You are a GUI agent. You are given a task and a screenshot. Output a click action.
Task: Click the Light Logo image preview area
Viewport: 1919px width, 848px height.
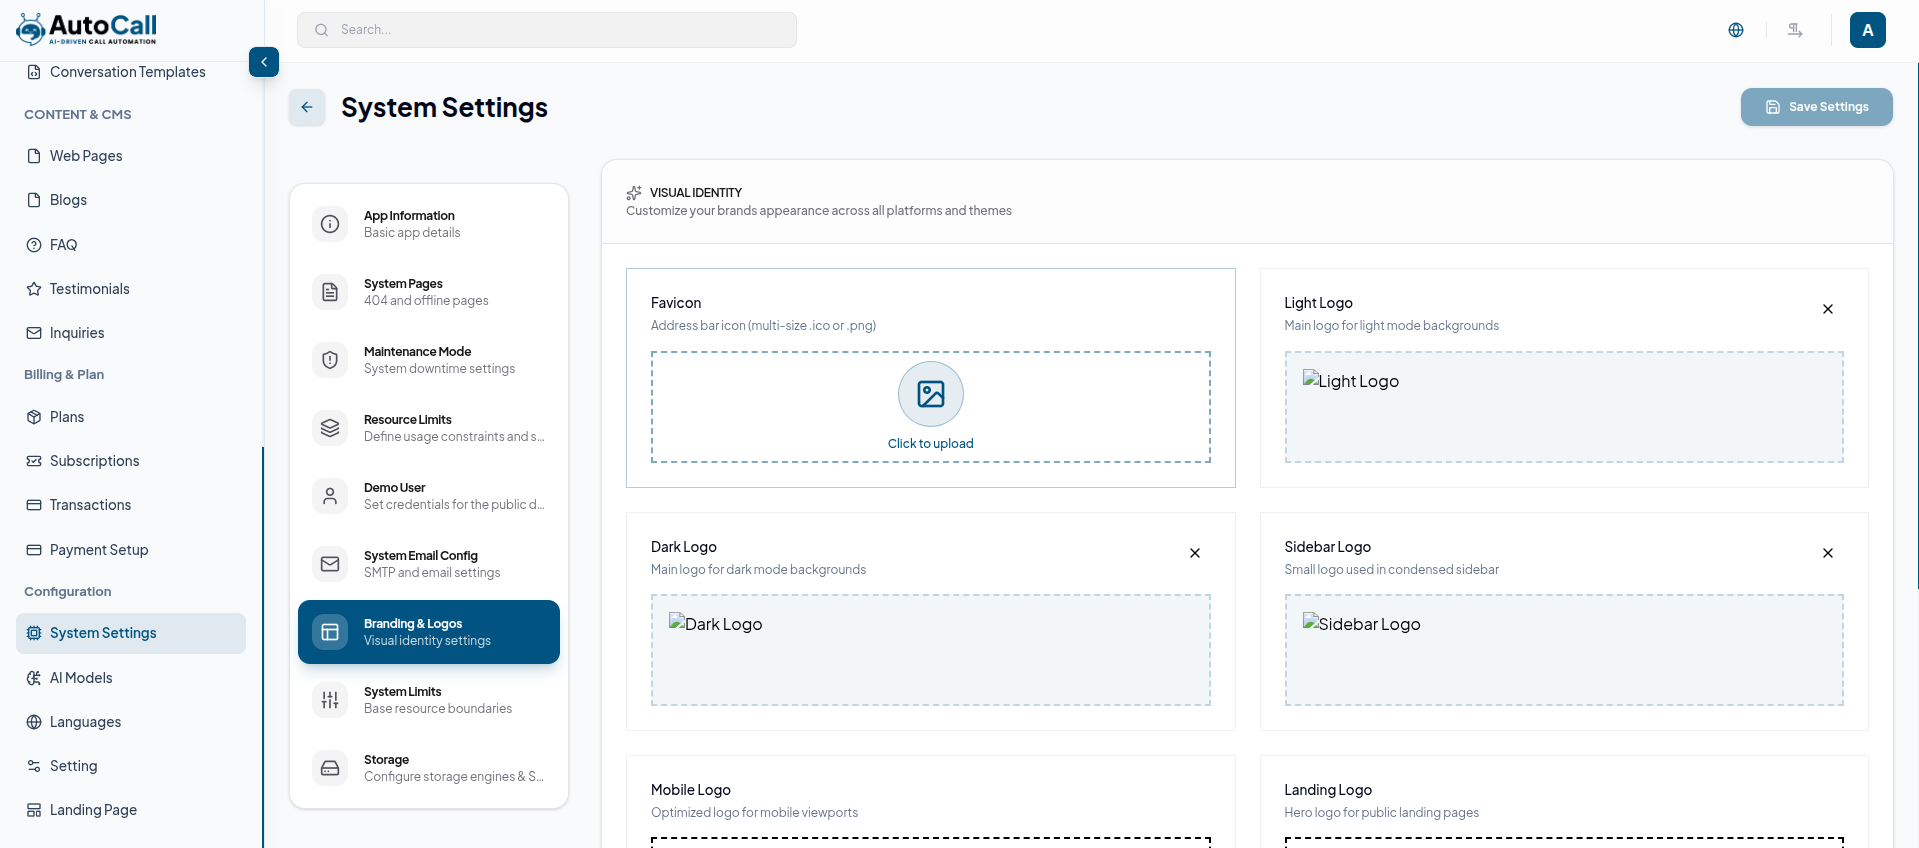(x=1564, y=407)
